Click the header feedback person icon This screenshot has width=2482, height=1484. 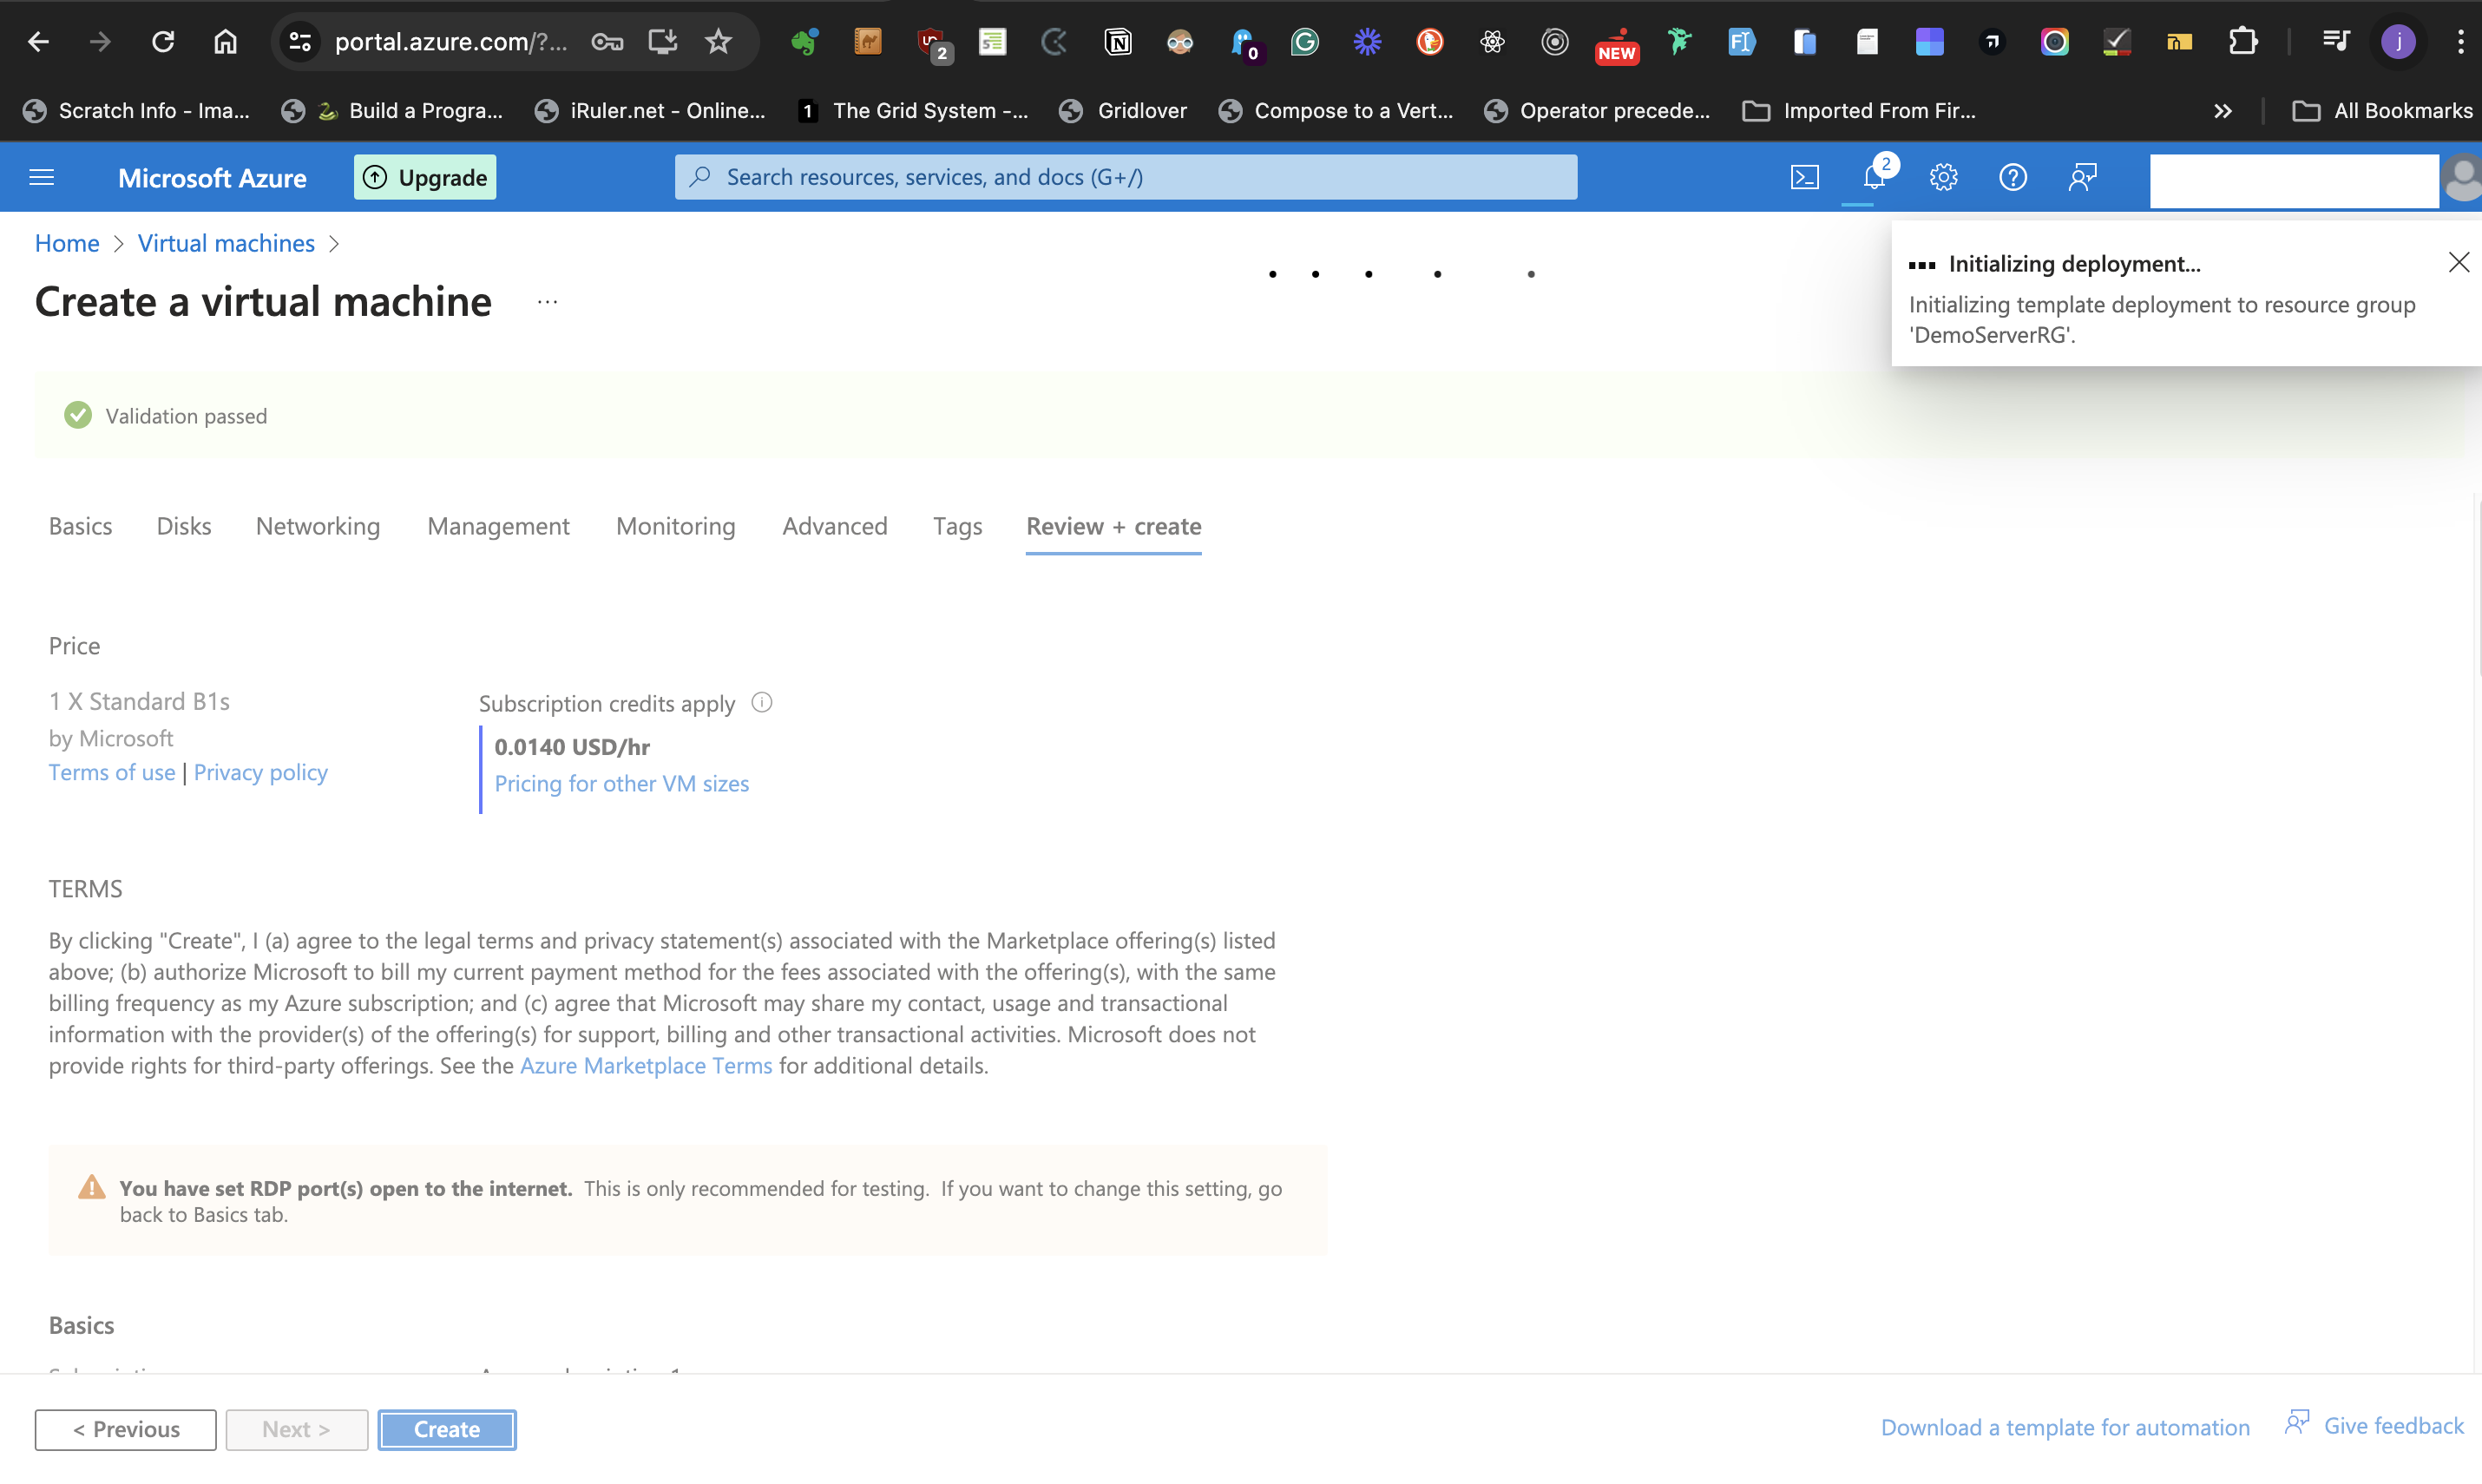pyautogui.click(x=2082, y=177)
